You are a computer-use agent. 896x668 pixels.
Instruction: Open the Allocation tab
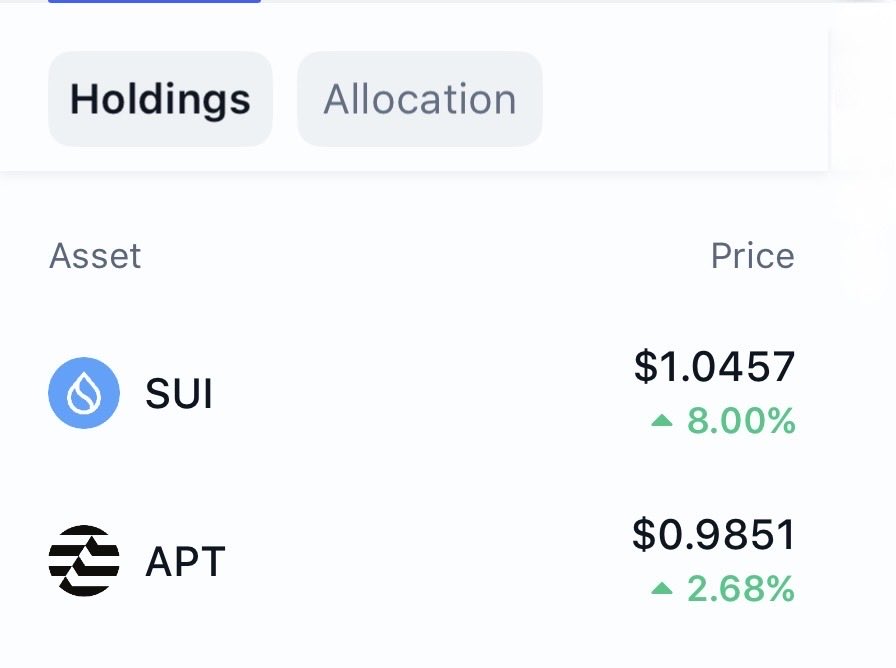pyautogui.click(x=420, y=99)
